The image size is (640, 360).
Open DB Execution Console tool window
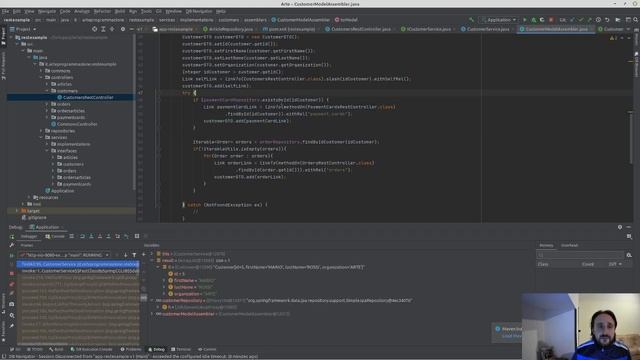(x=91, y=349)
